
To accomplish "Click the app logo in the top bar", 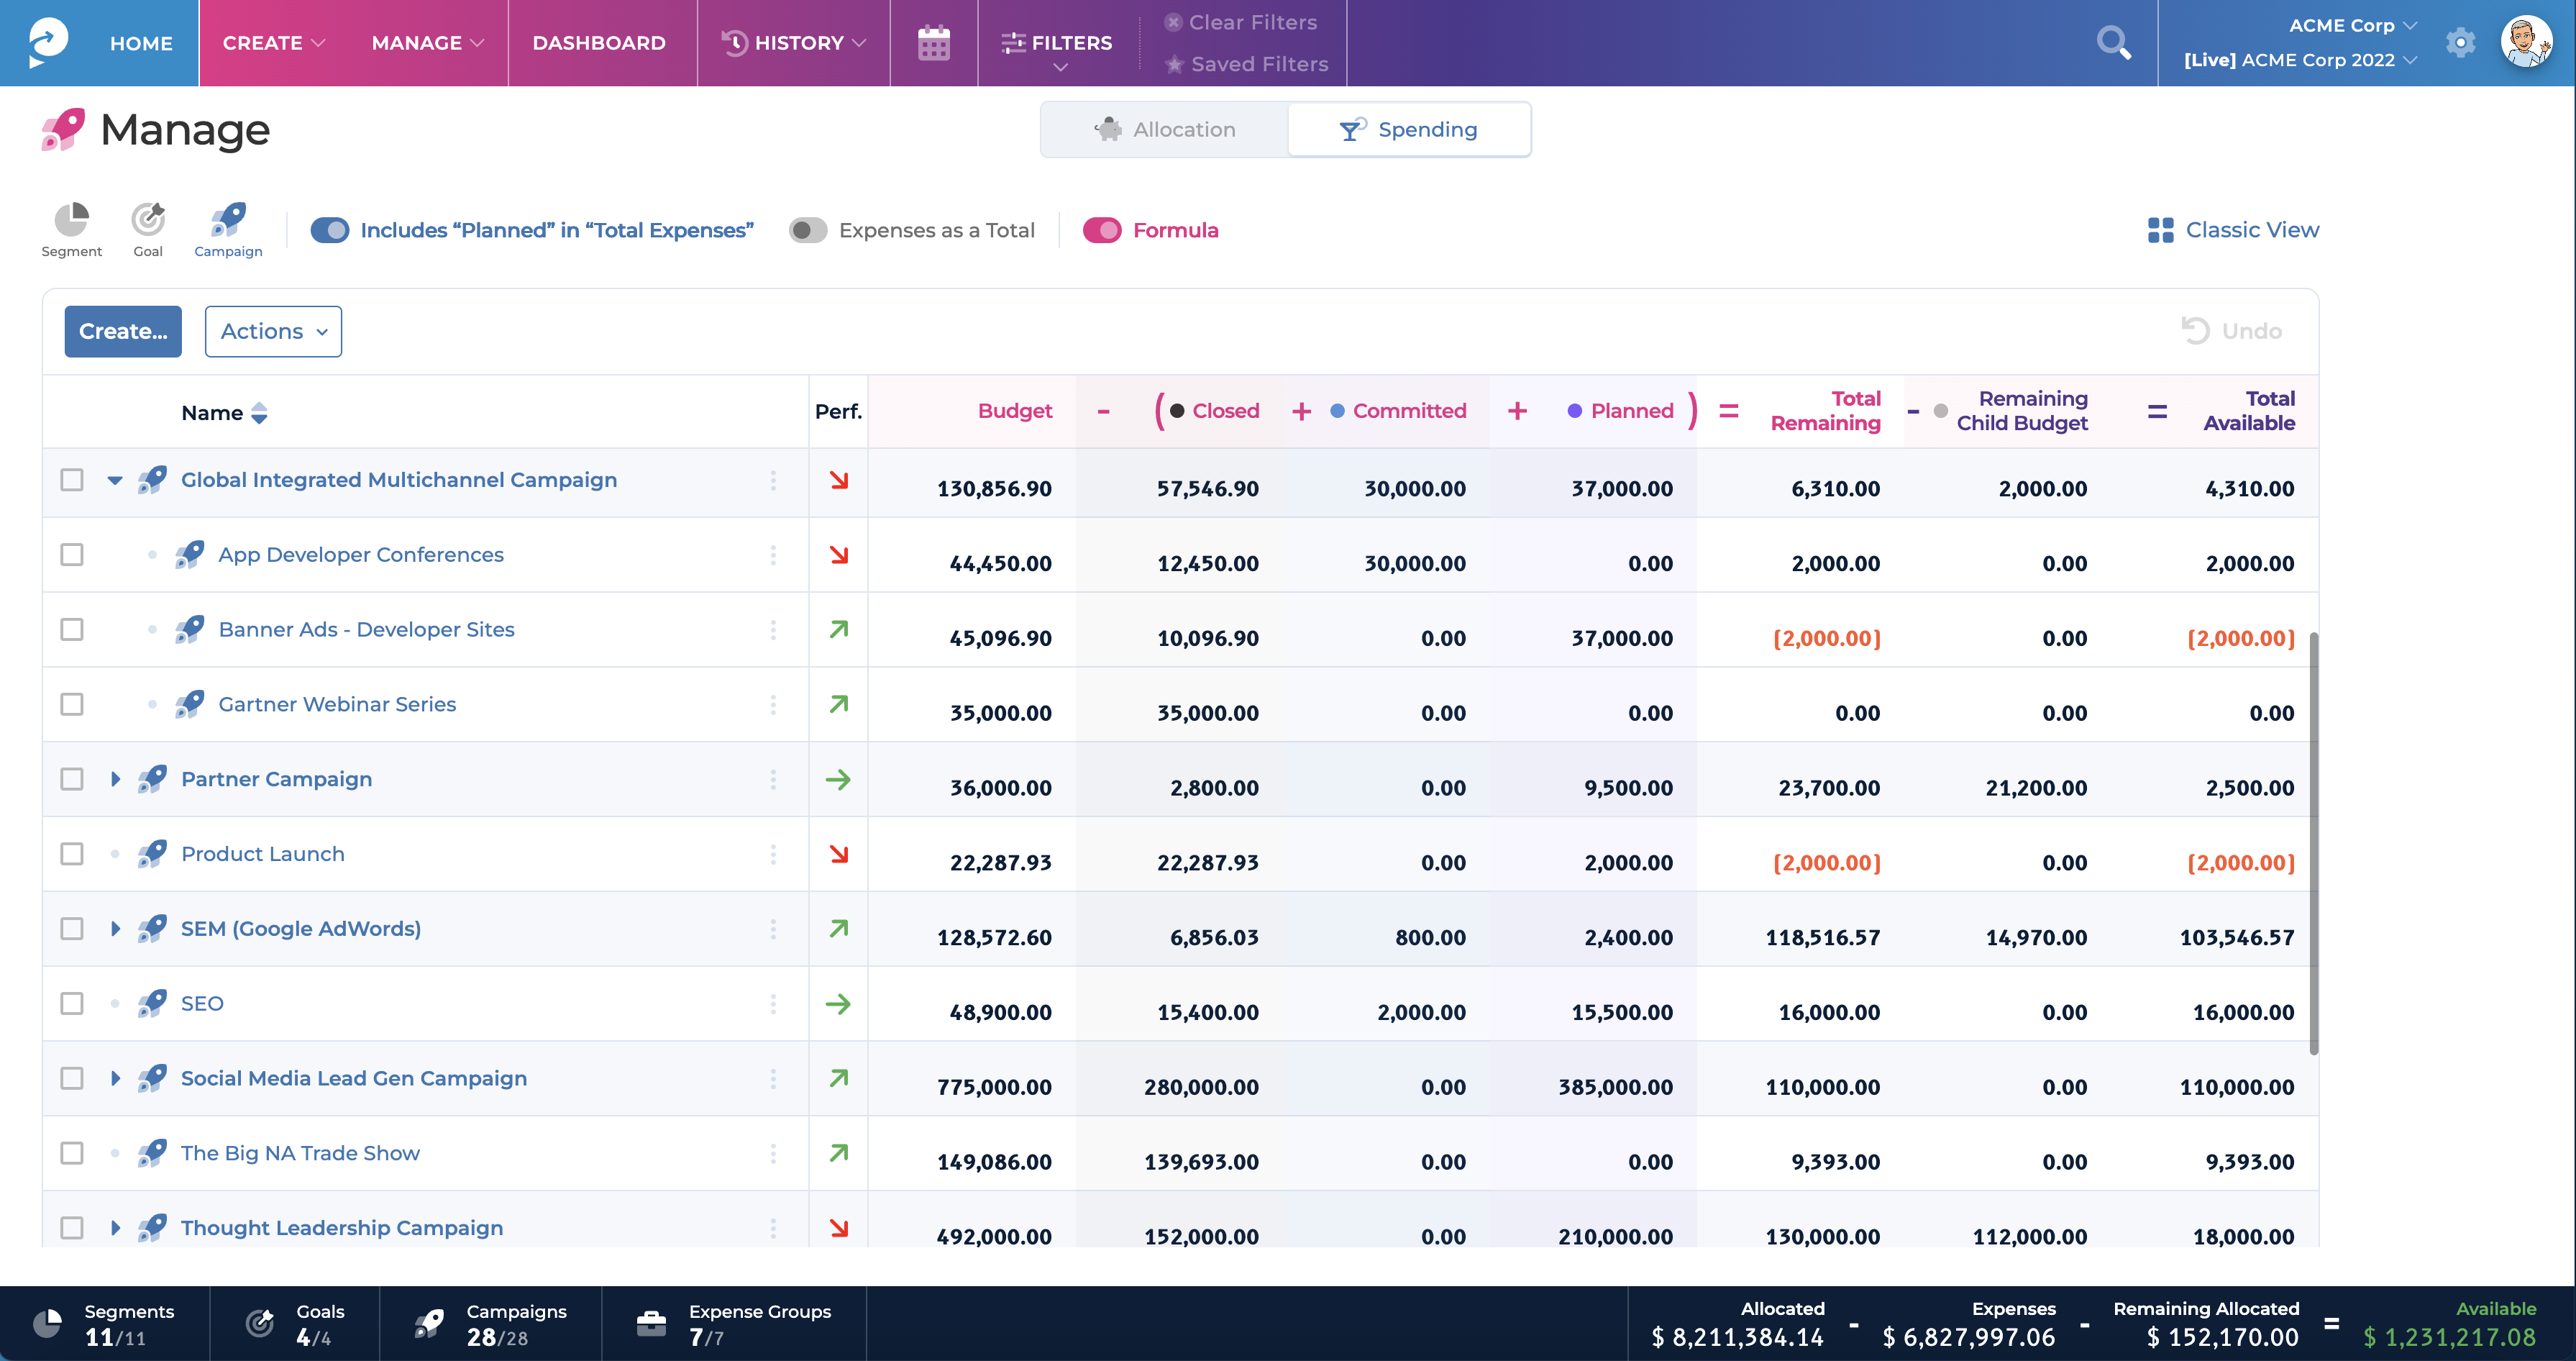I will (48, 43).
